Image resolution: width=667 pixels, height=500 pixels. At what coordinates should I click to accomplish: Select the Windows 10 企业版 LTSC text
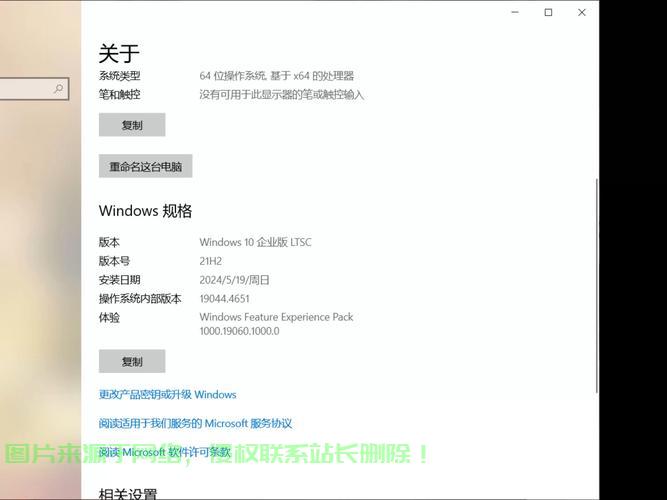255,242
